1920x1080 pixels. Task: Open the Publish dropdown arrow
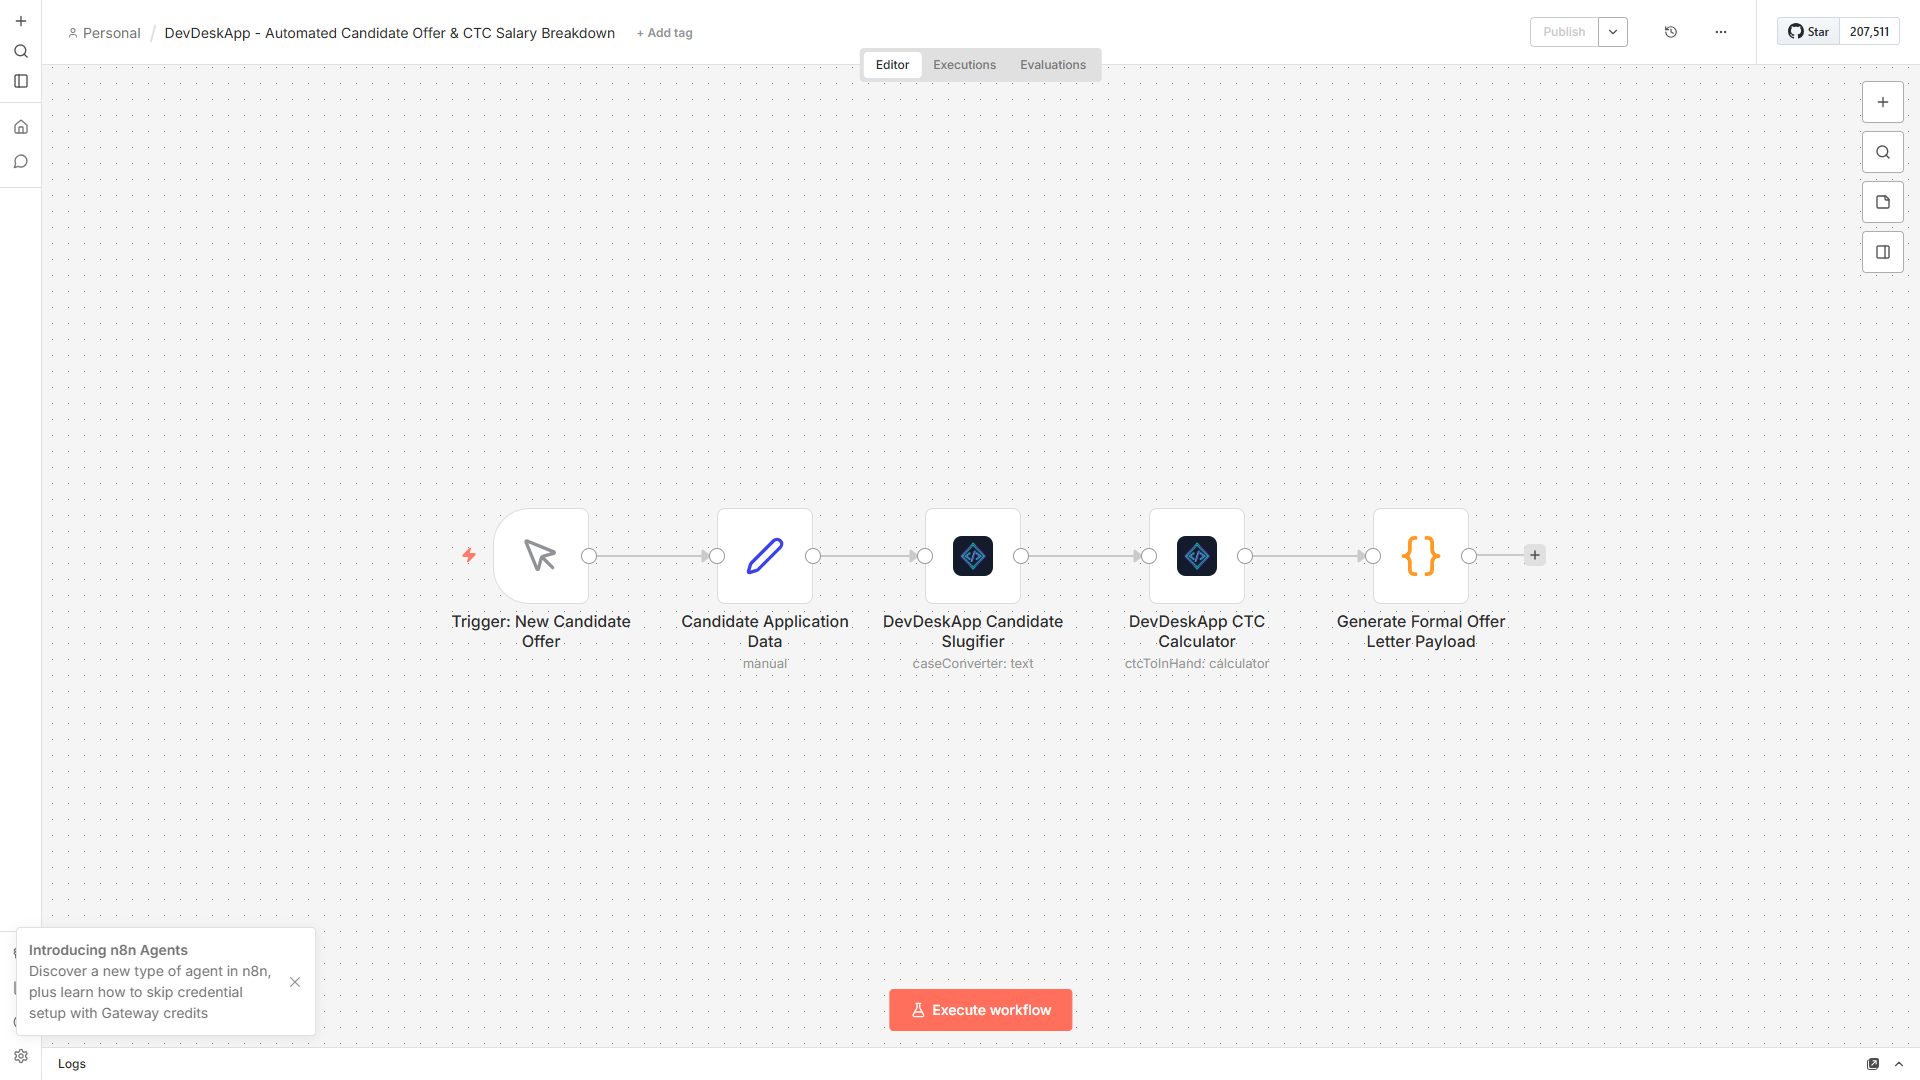point(1613,32)
